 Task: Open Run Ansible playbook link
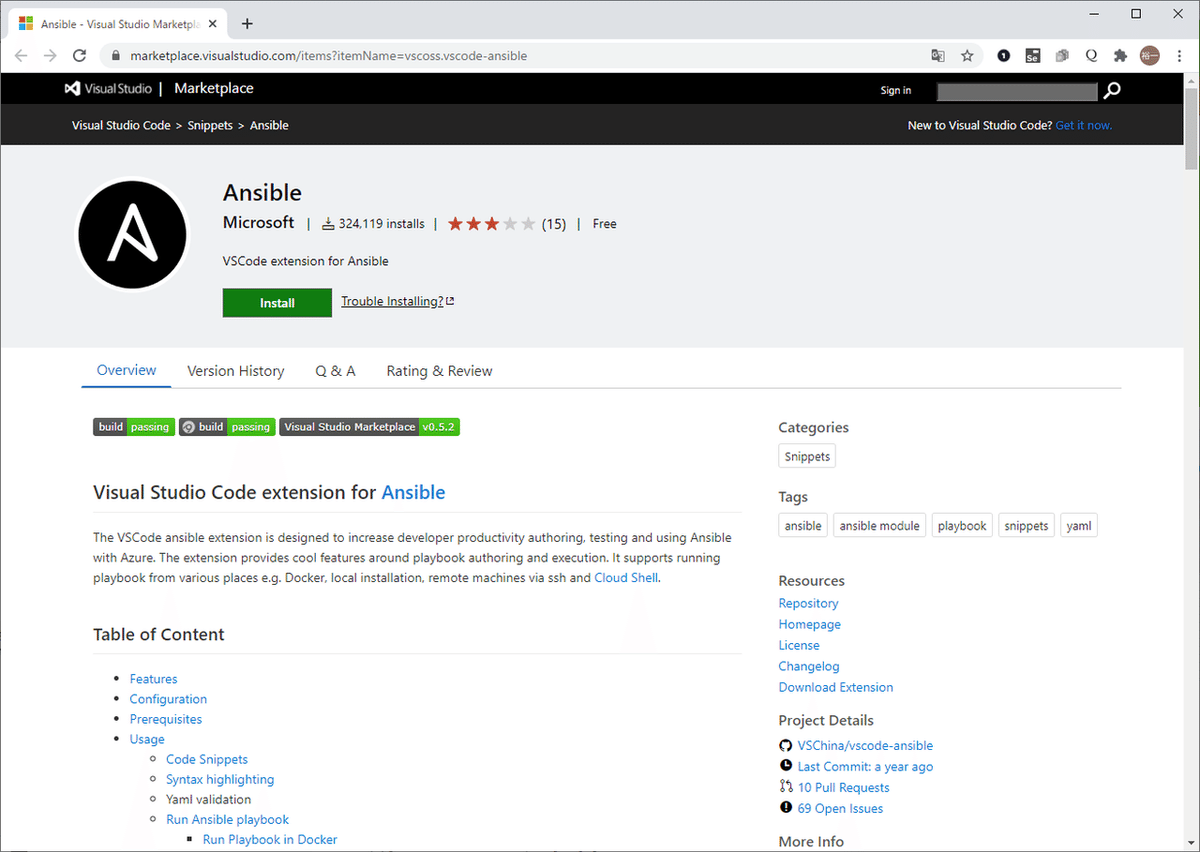click(228, 819)
